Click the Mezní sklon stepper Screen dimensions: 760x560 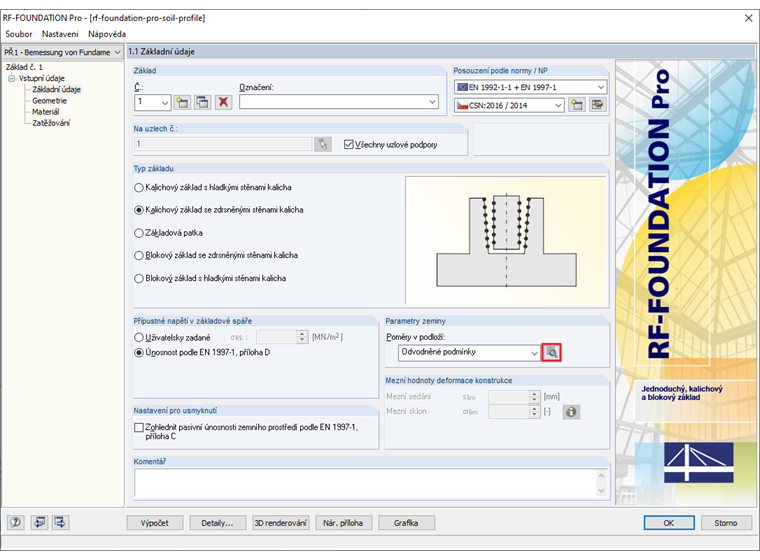pyautogui.click(x=534, y=412)
